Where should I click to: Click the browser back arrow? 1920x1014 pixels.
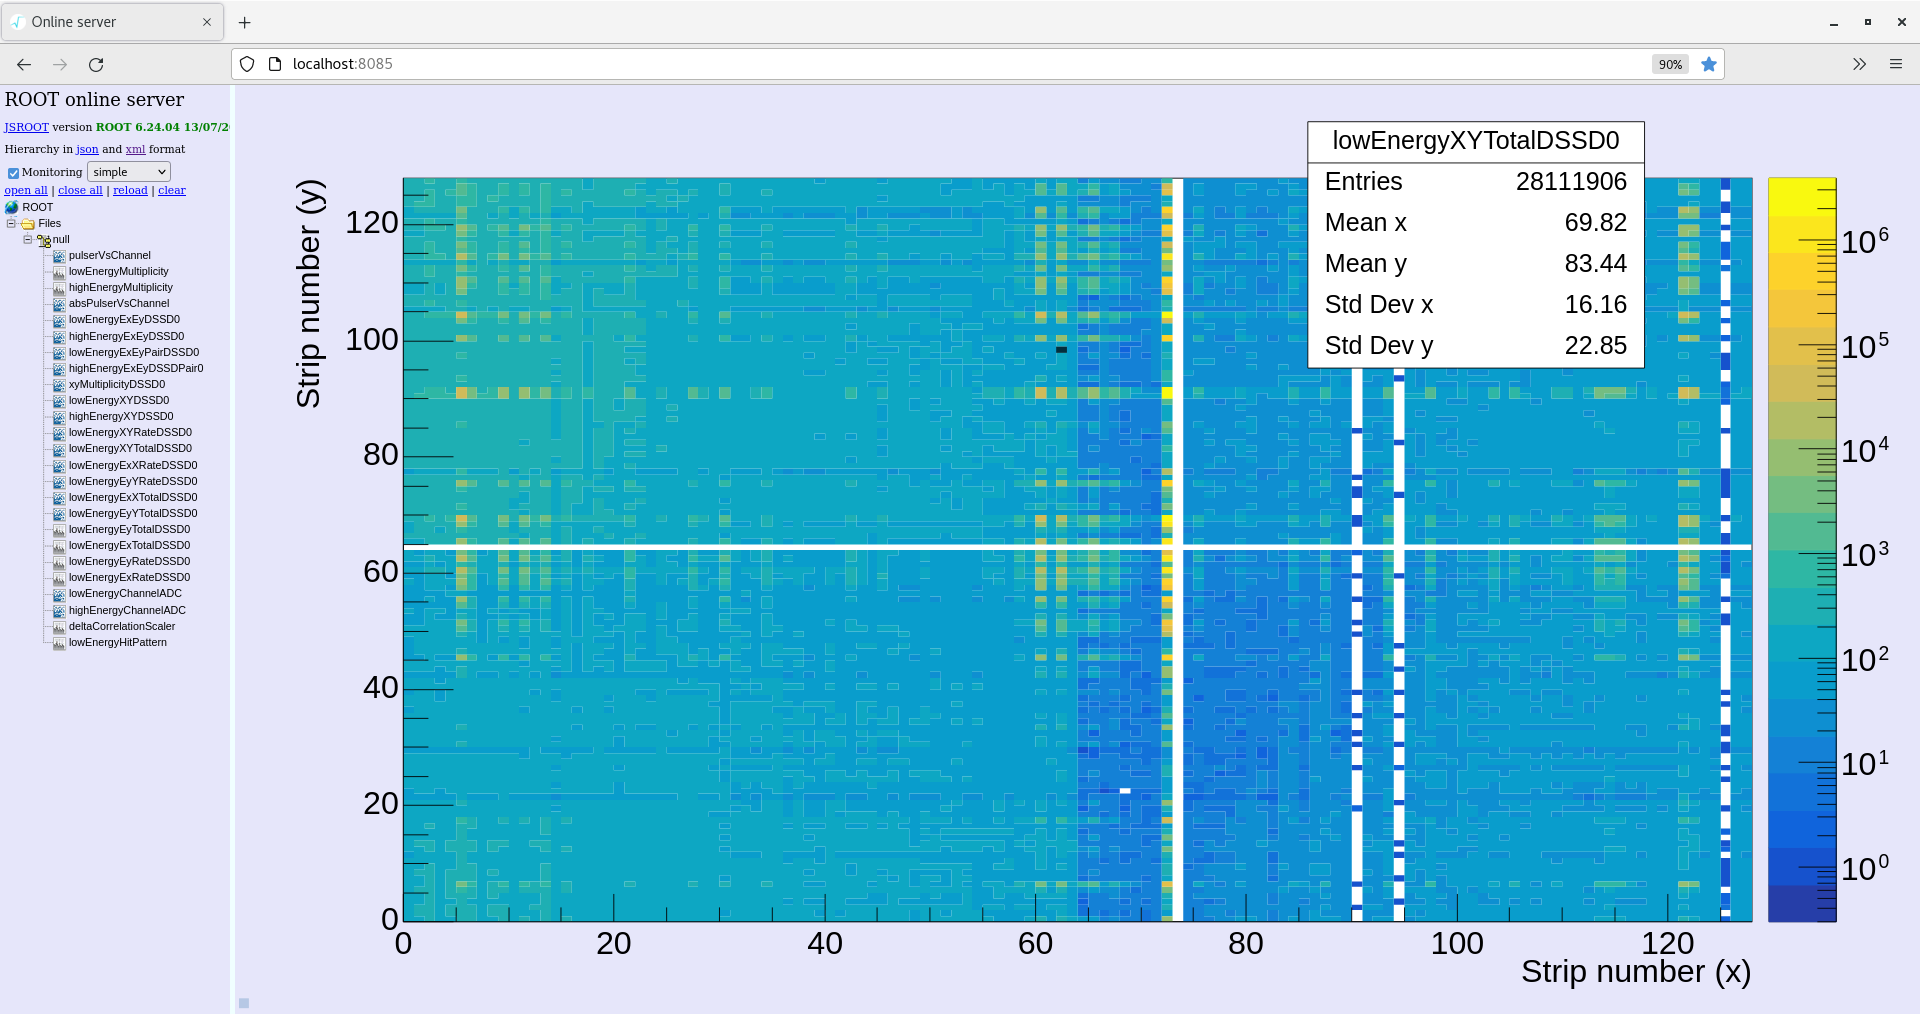tap(24, 64)
